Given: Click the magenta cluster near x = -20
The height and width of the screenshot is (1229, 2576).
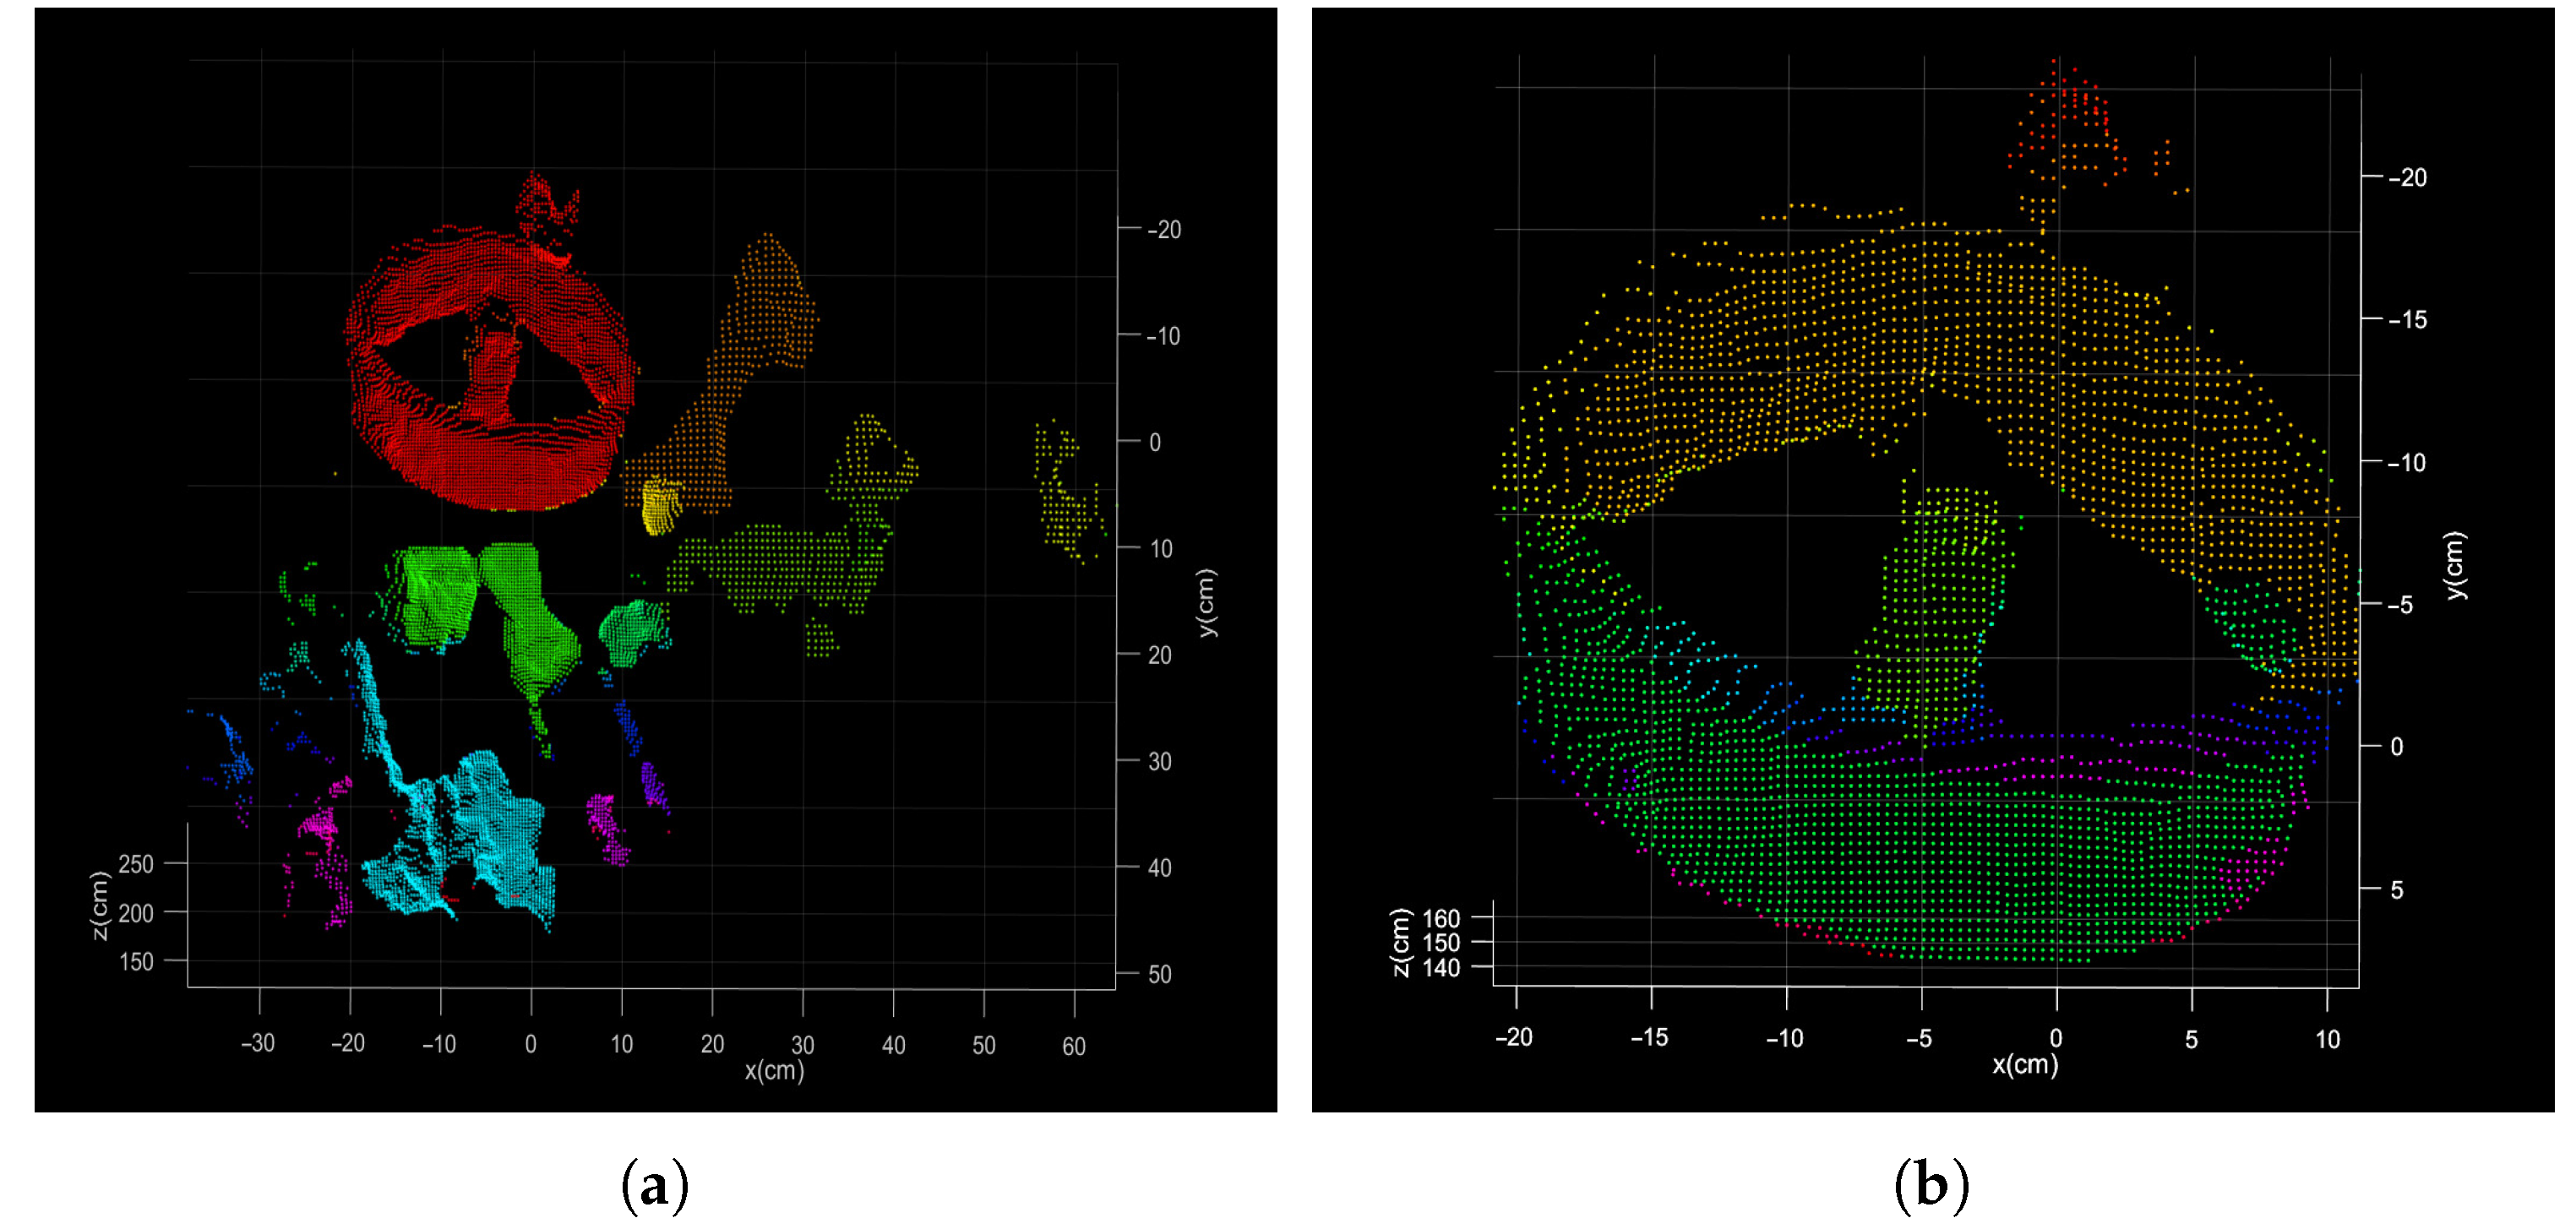Looking at the screenshot, I should tap(322, 828).
